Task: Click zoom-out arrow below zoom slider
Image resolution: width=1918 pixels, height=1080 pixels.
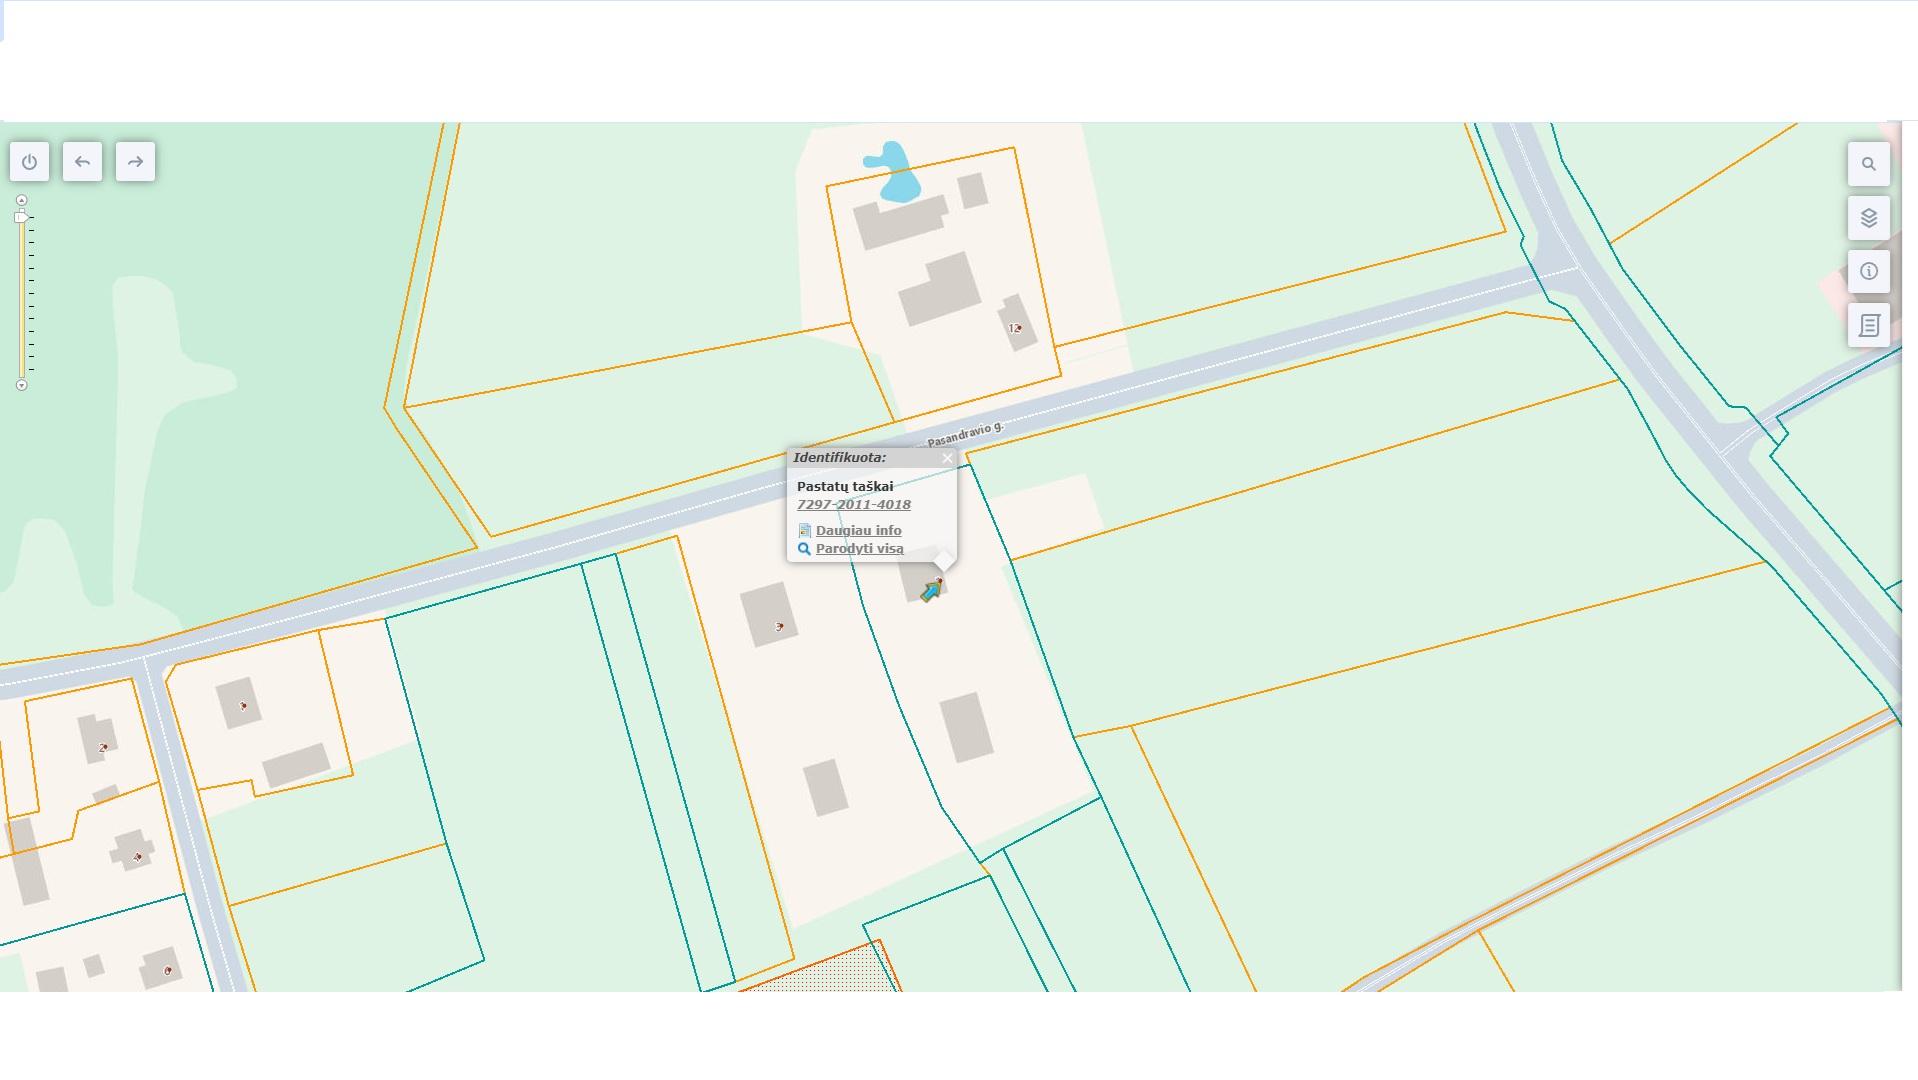Action: click(x=21, y=385)
